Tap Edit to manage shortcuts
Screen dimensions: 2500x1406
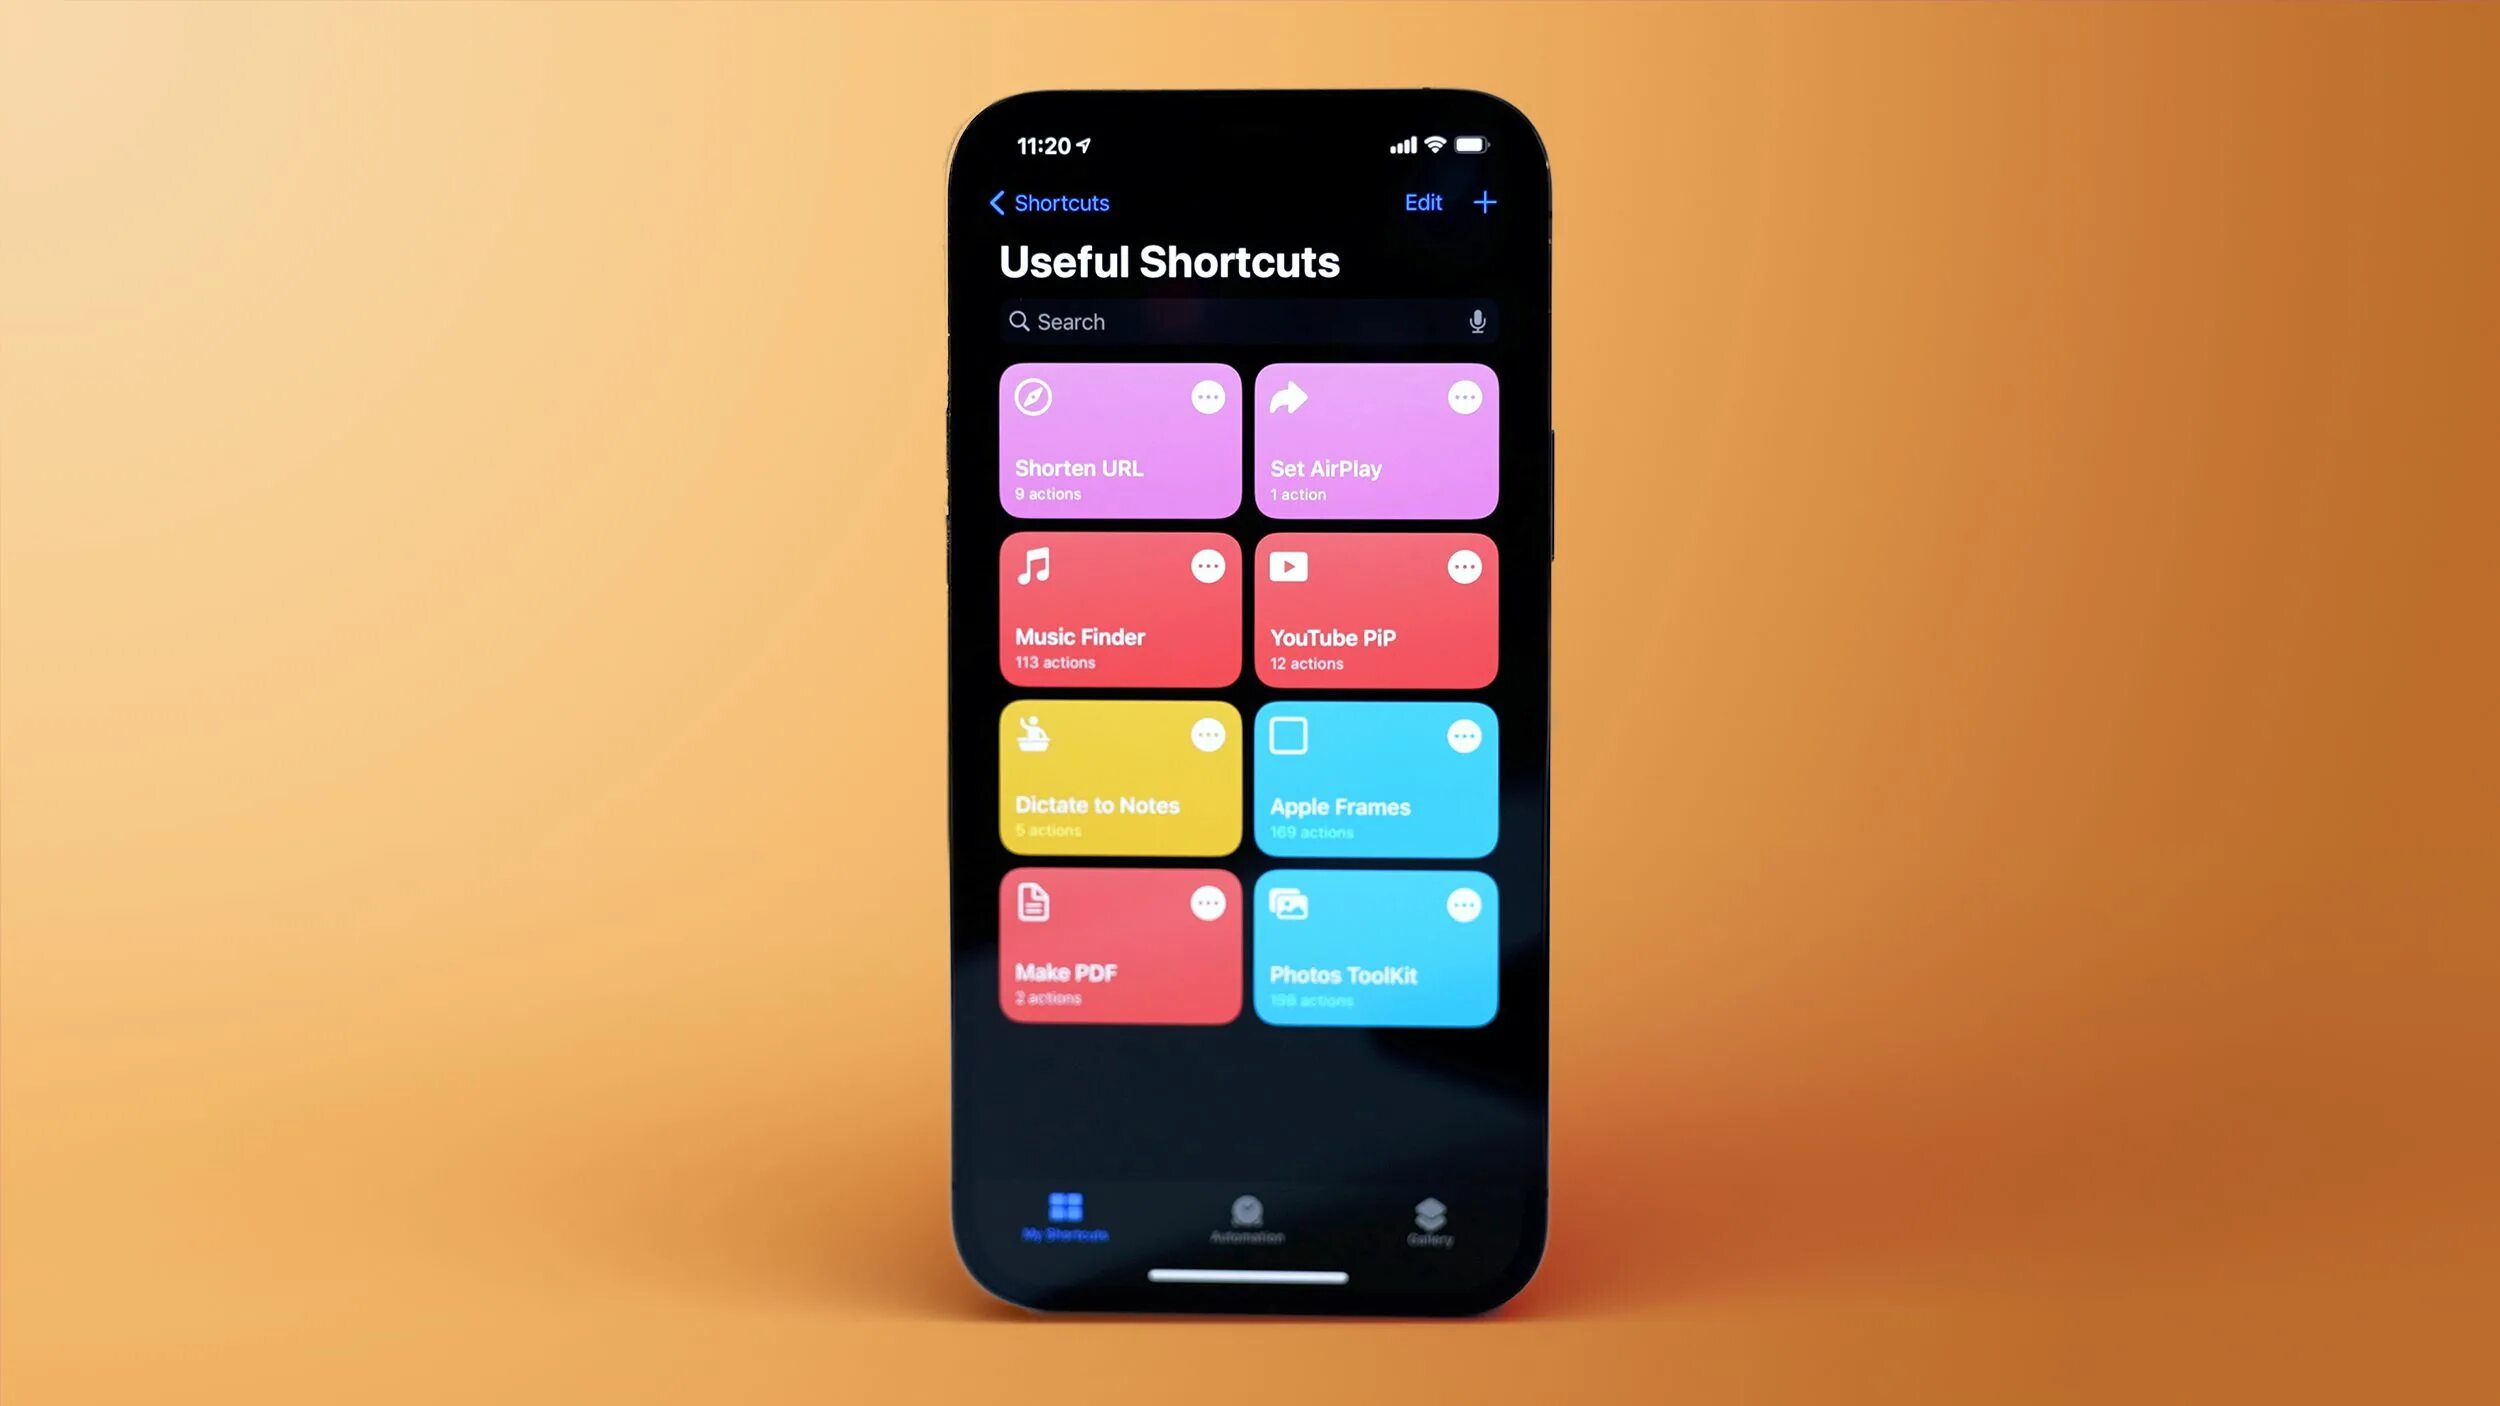pos(1425,203)
